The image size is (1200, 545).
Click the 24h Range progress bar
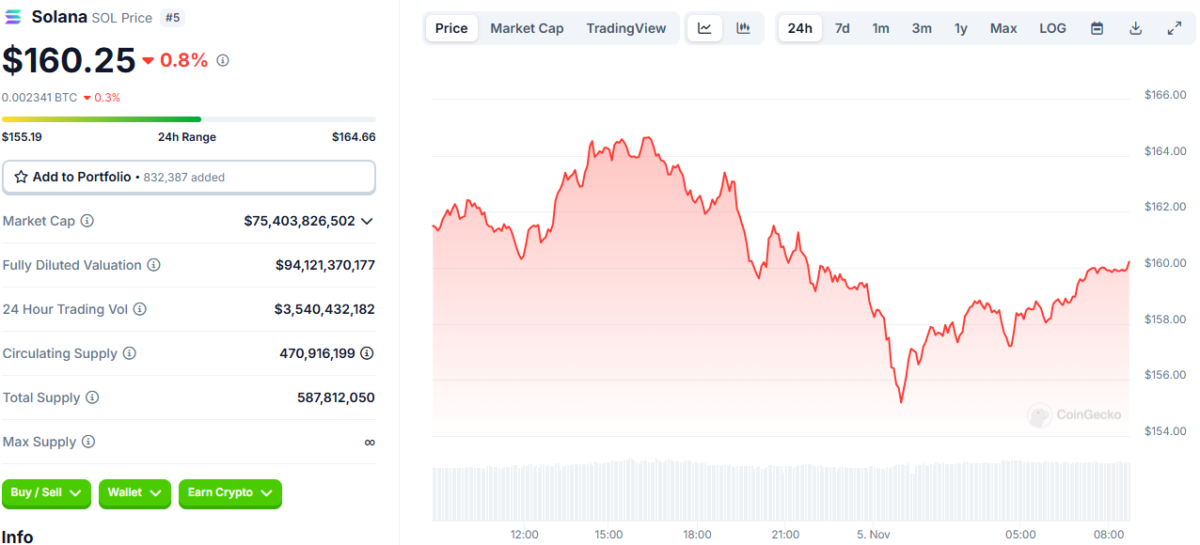189,119
